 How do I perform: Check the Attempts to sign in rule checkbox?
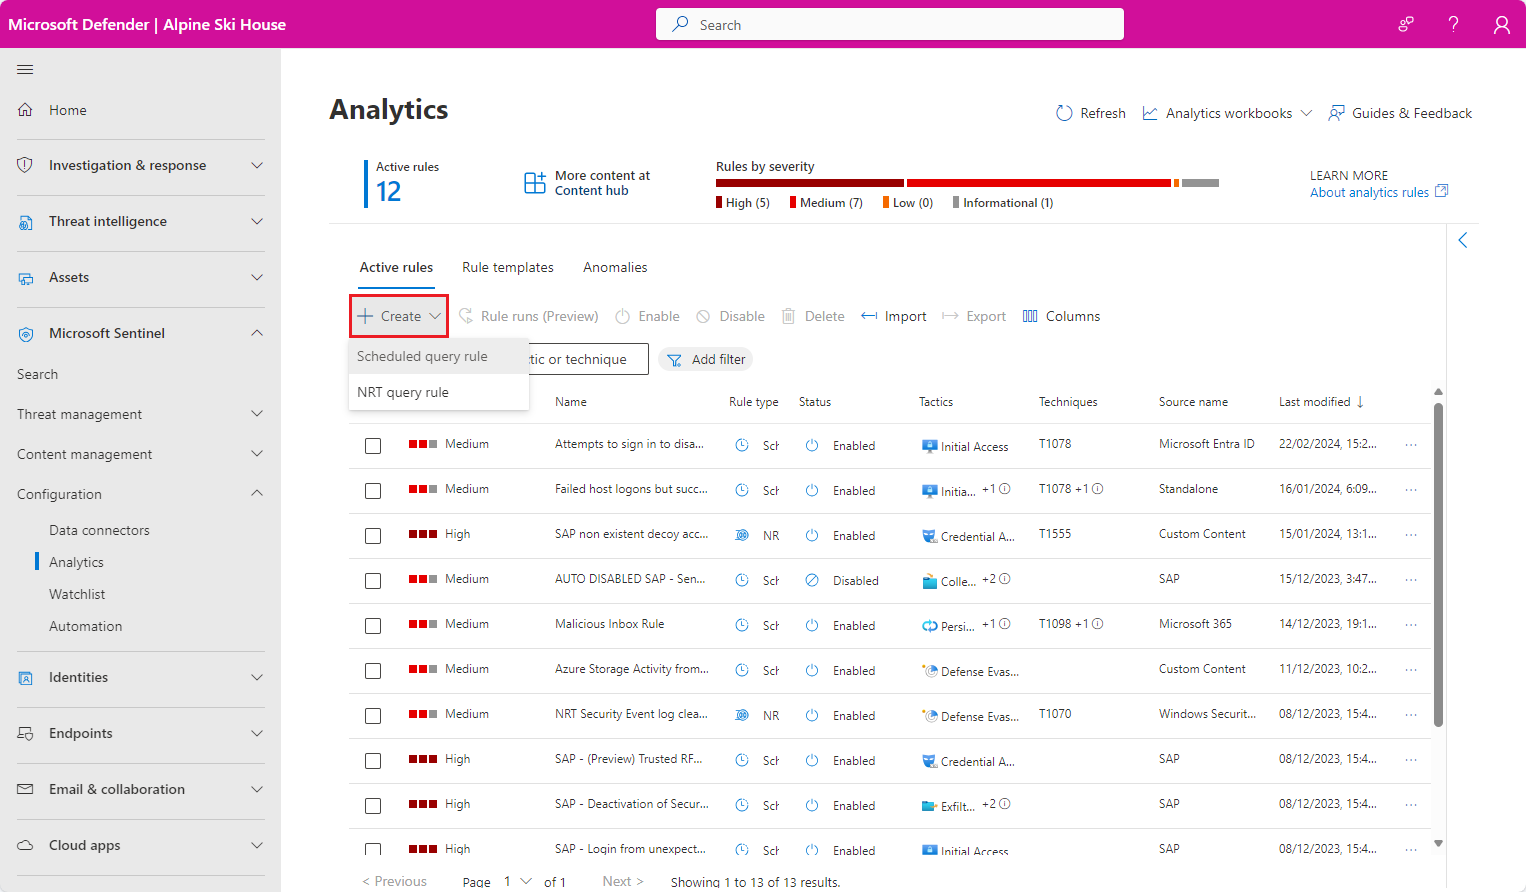(x=373, y=446)
